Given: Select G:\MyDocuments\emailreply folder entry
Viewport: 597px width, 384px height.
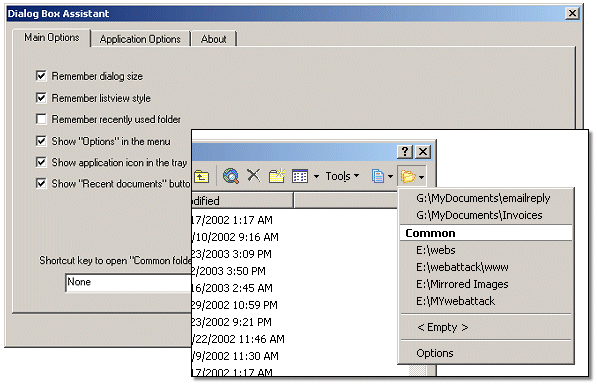Looking at the screenshot, I should [486, 198].
